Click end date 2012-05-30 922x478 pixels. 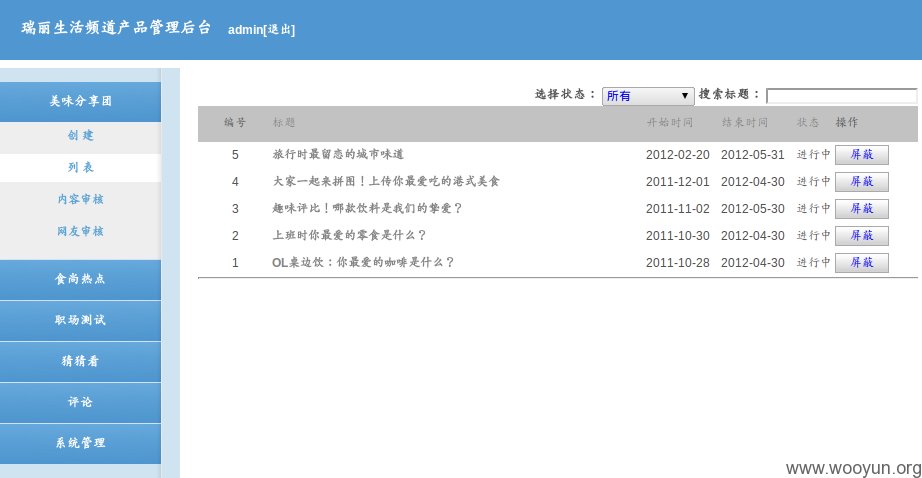753,209
